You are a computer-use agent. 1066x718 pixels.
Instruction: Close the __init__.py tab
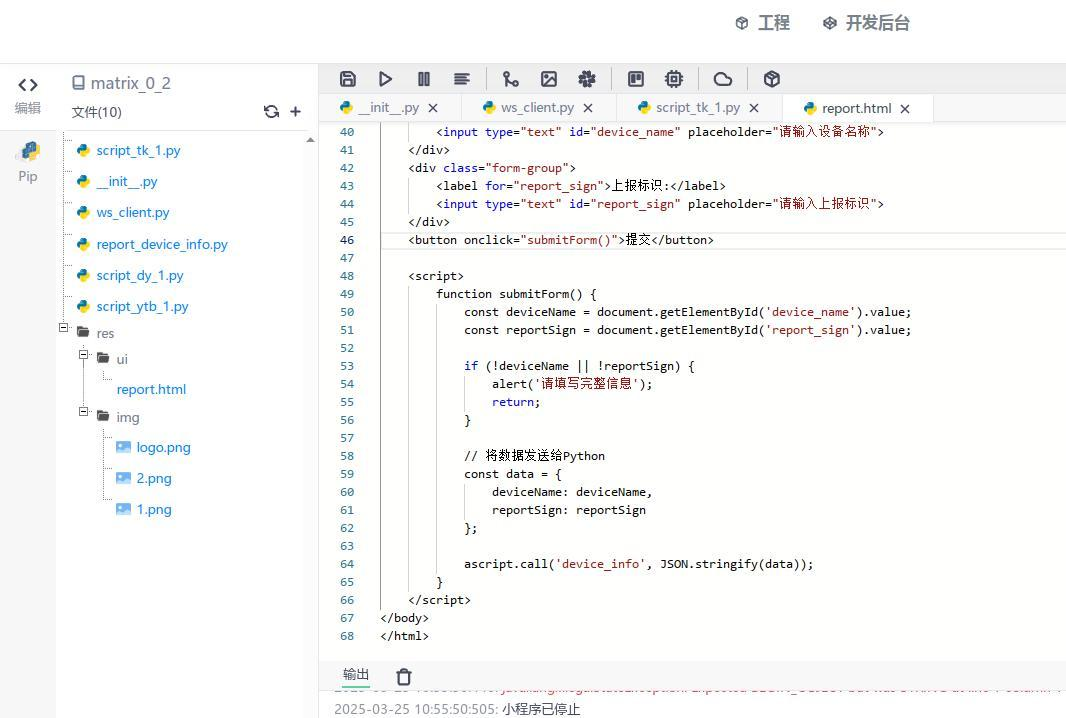[433, 108]
